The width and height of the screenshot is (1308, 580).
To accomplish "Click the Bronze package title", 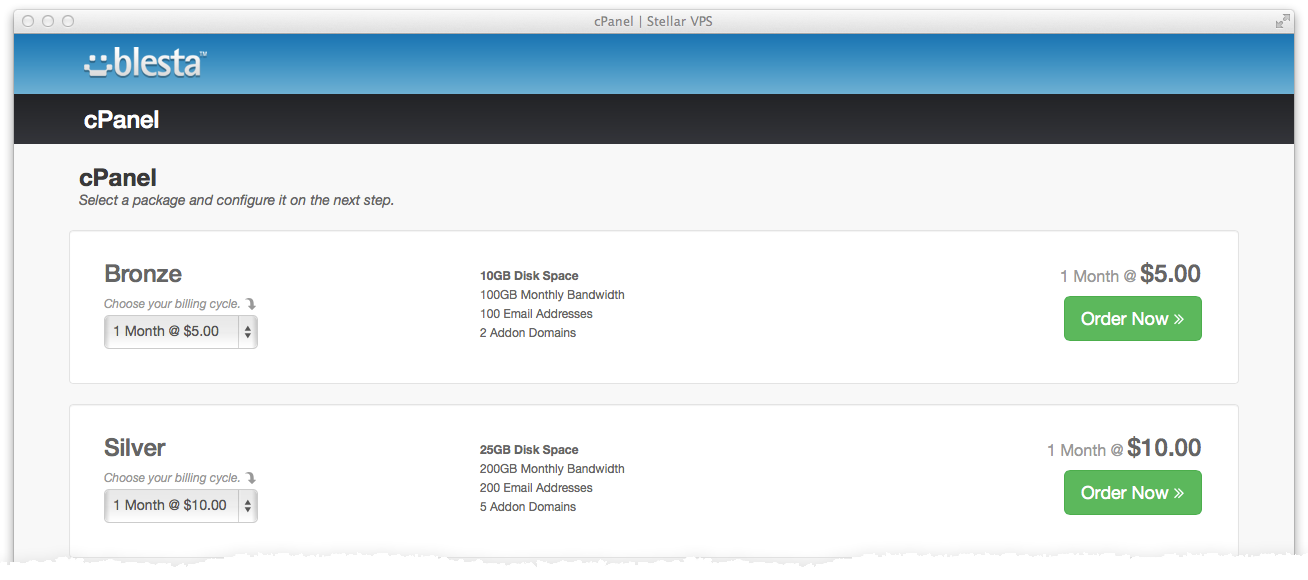I will (x=143, y=274).
